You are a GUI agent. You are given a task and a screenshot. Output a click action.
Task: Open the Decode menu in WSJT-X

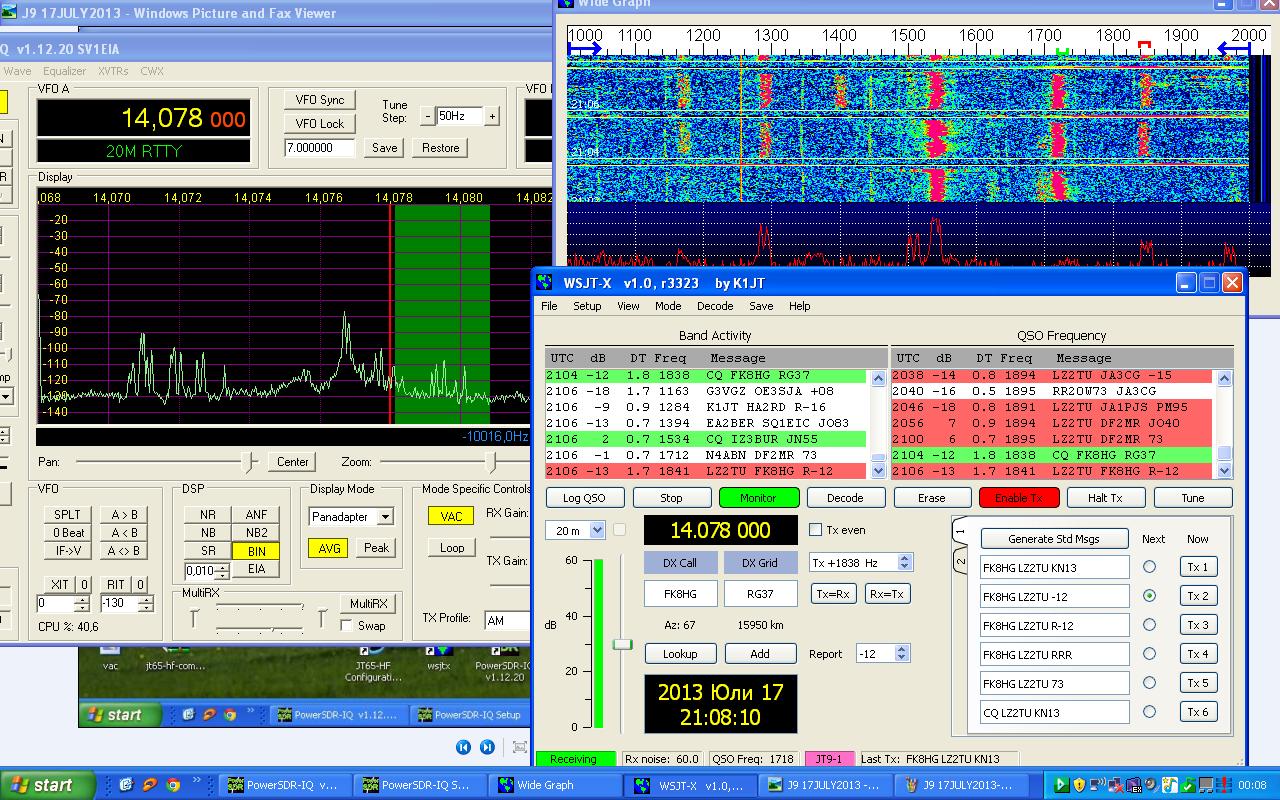click(714, 306)
